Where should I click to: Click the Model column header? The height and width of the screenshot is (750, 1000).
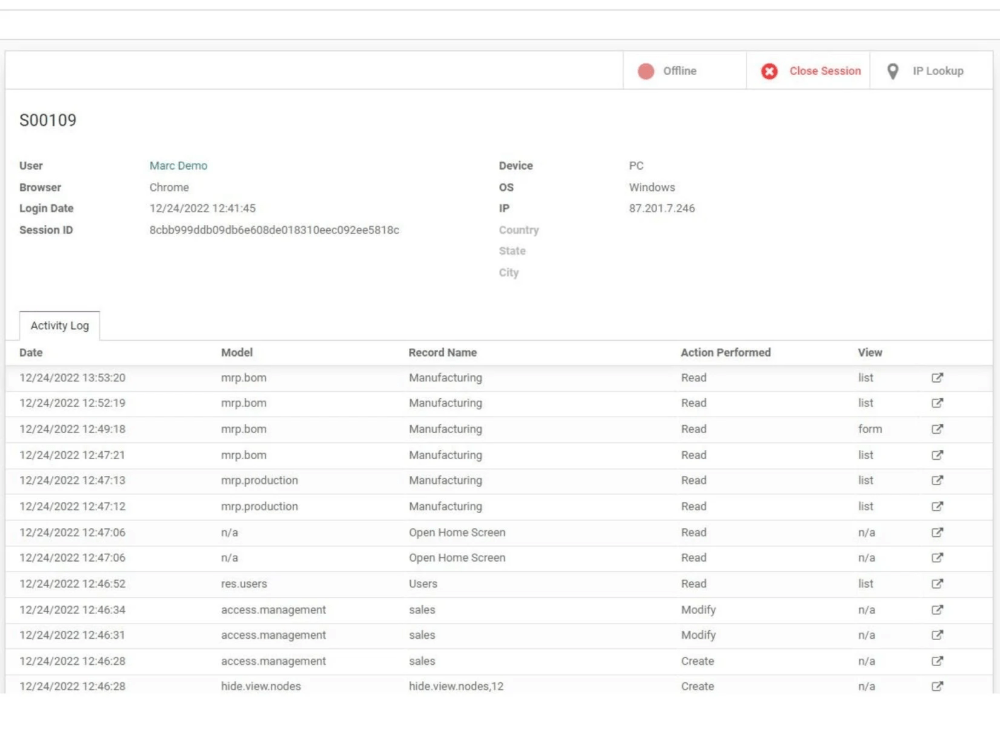(235, 352)
